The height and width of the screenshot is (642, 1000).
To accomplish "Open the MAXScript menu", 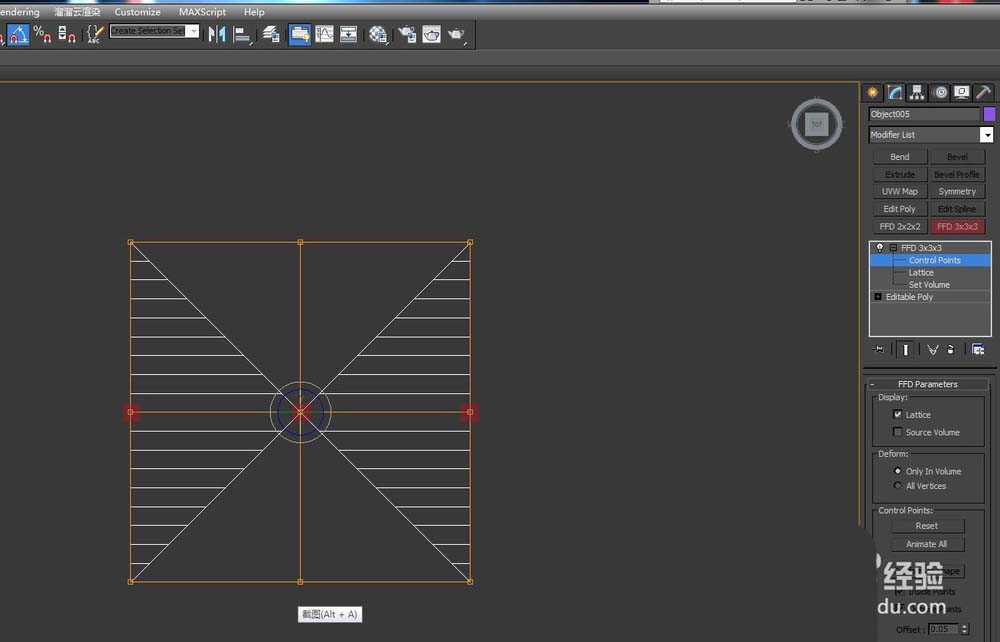I will [x=202, y=12].
